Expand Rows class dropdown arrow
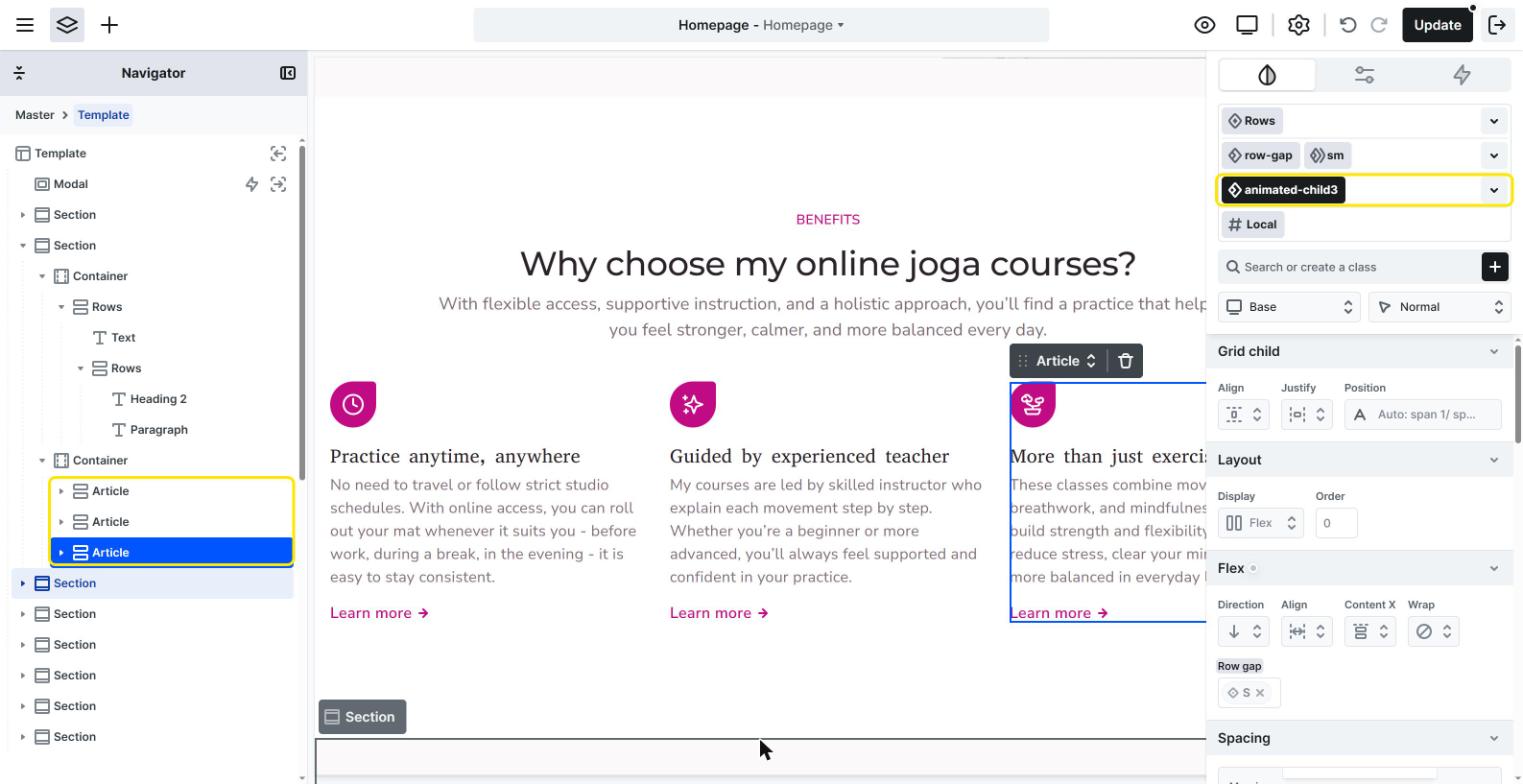This screenshot has height=784, width=1523. tap(1495, 121)
